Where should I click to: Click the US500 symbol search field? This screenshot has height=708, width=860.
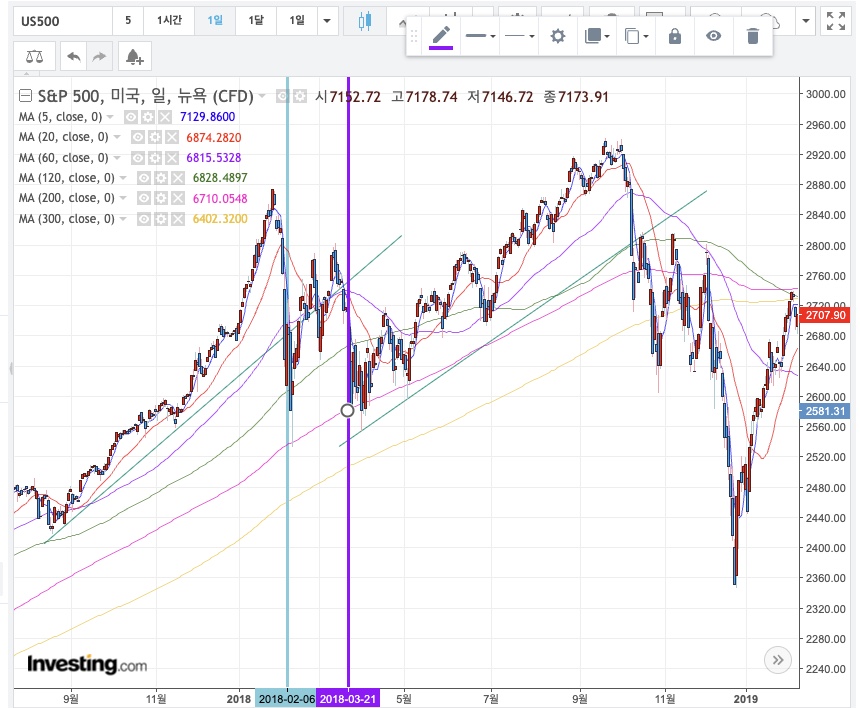(63, 21)
